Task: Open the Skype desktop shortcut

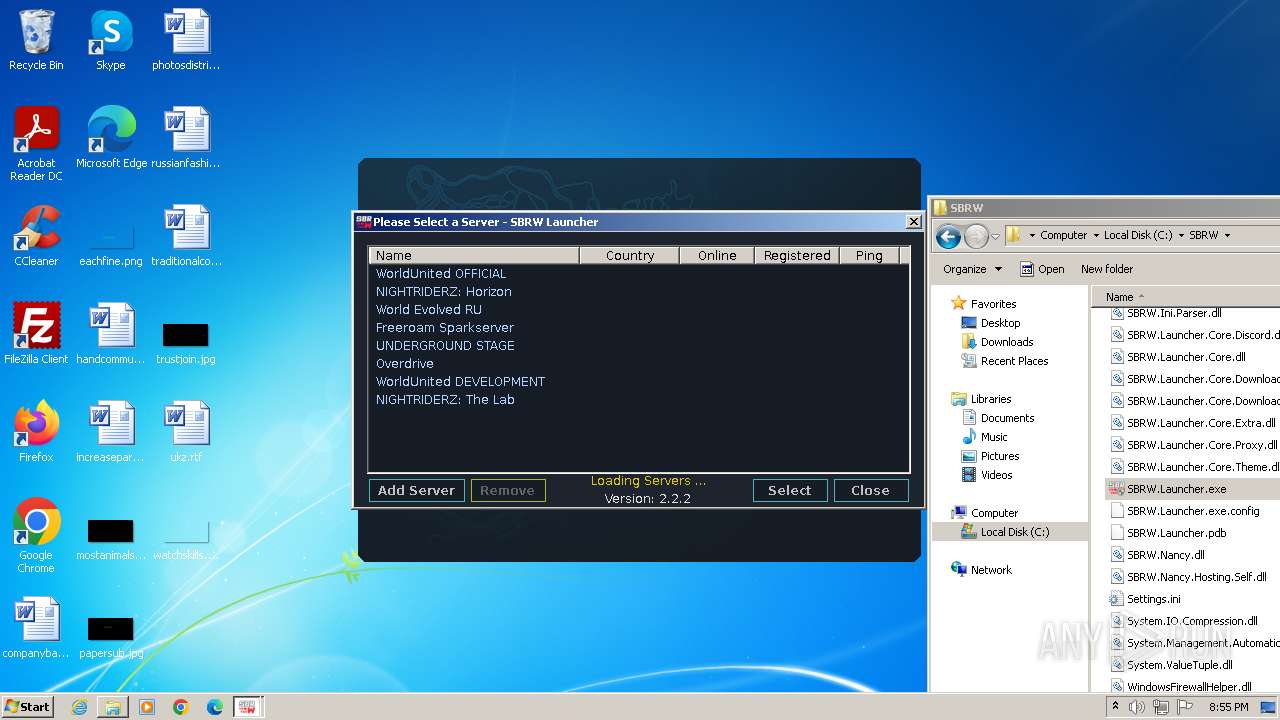Action: point(110,40)
